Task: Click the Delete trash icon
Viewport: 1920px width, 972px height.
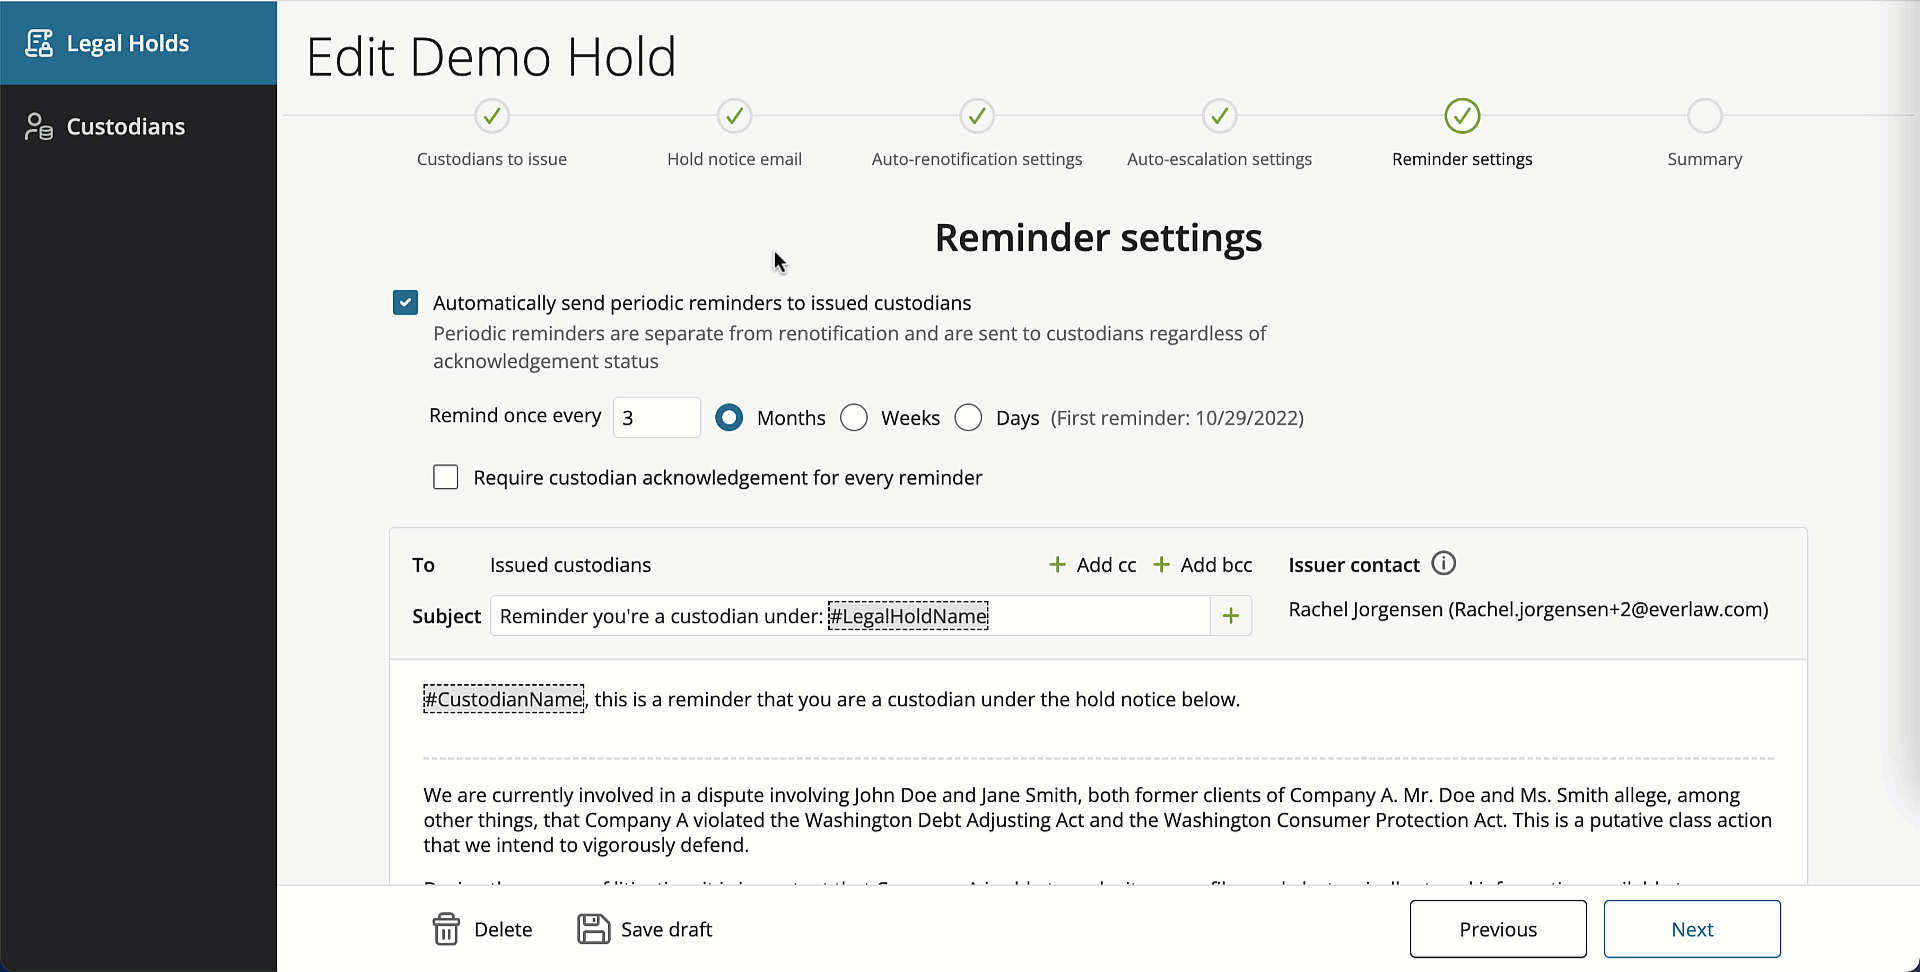Action: click(x=447, y=929)
